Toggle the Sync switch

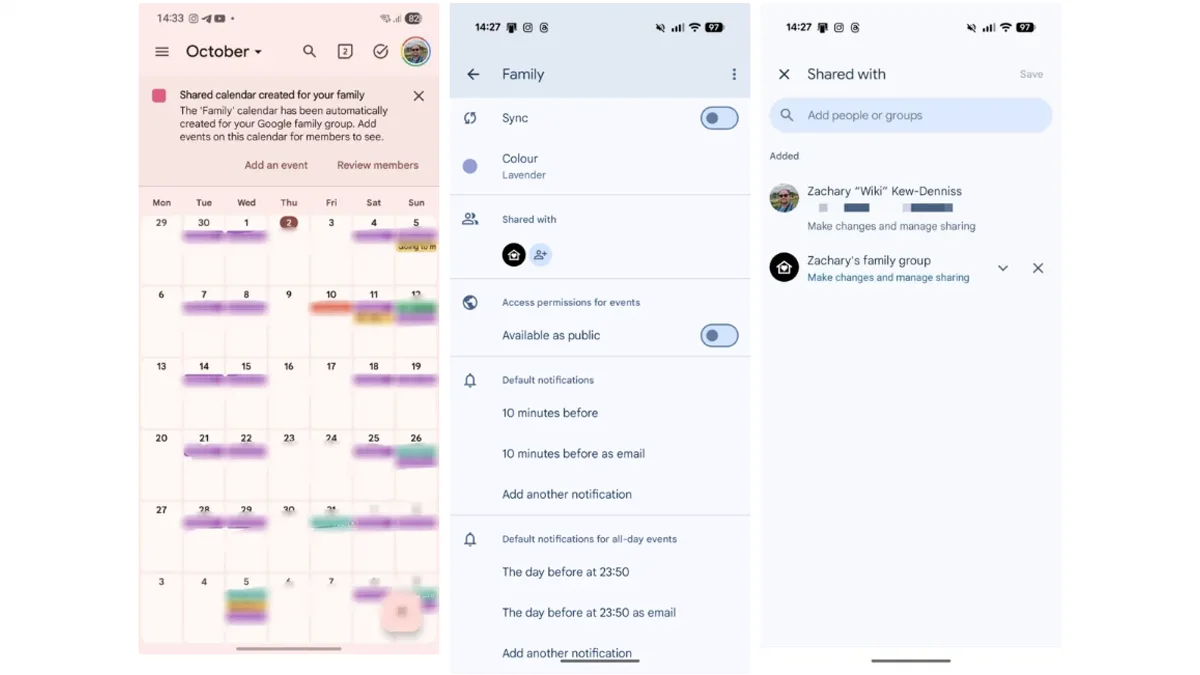(719, 118)
